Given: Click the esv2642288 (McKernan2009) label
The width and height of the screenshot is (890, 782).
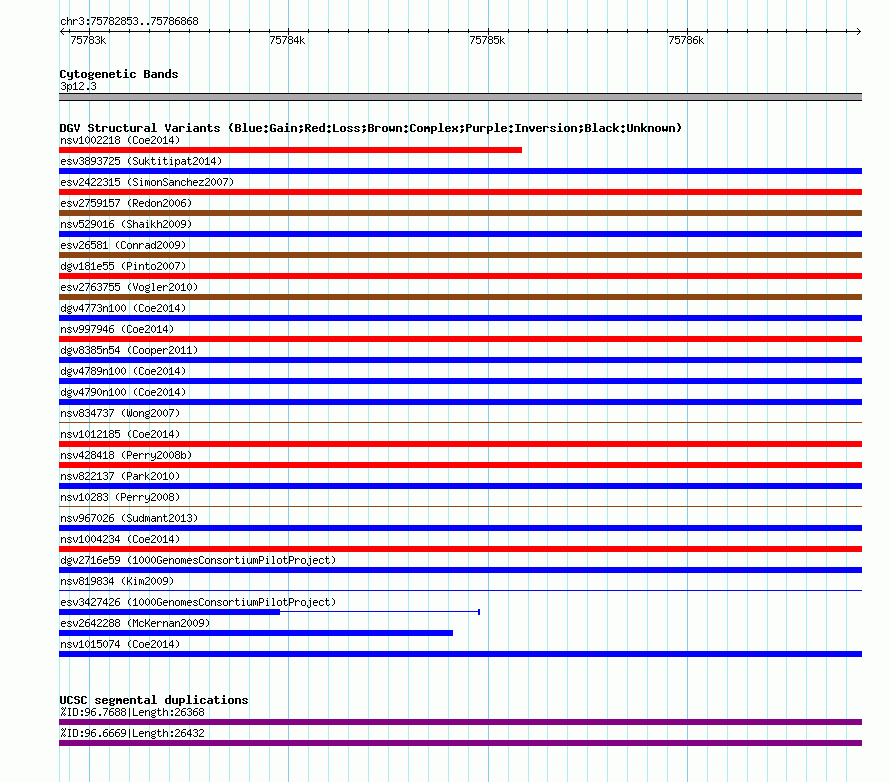Looking at the screenshot, I should (x=135, y=623).
